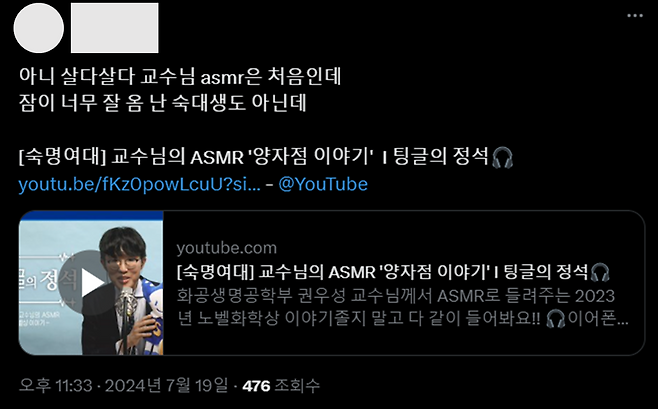
Task: Open the youtube.com domain label in card
Action: [x=227, y=248]
